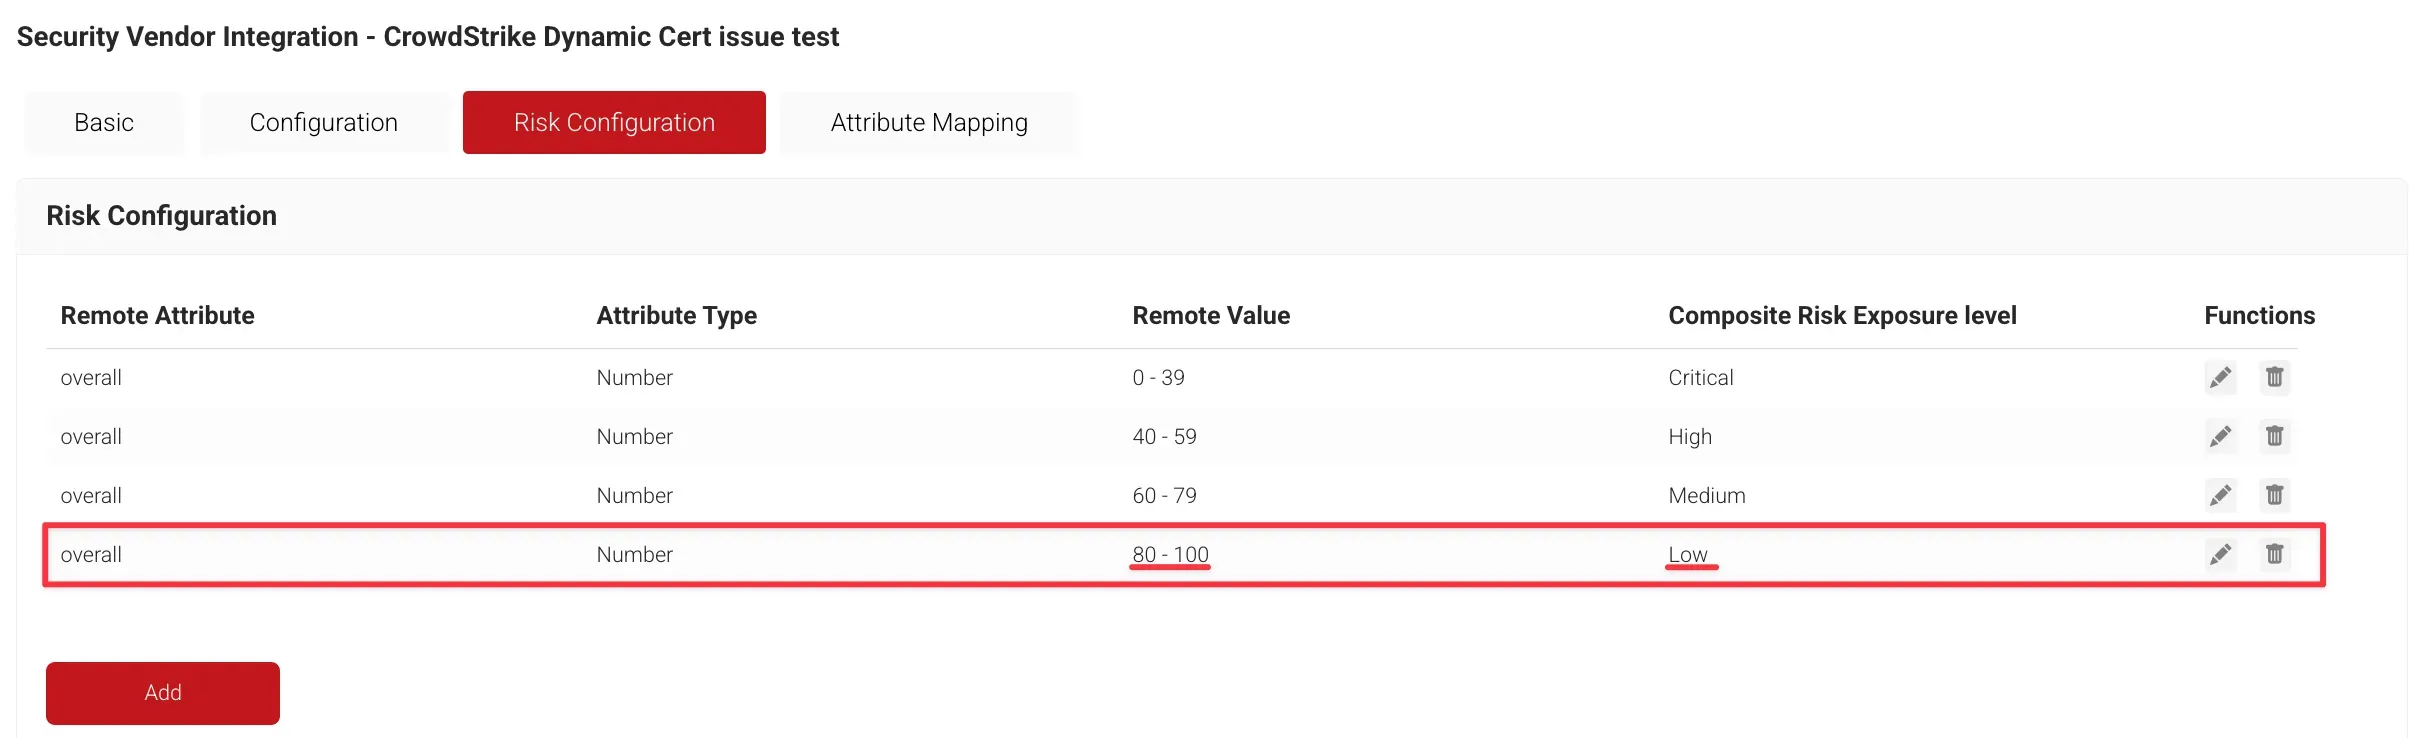Screen dimensions: 2420x738
Task: Select the Risk Configuration tab
Action: [x=614, y=123]
